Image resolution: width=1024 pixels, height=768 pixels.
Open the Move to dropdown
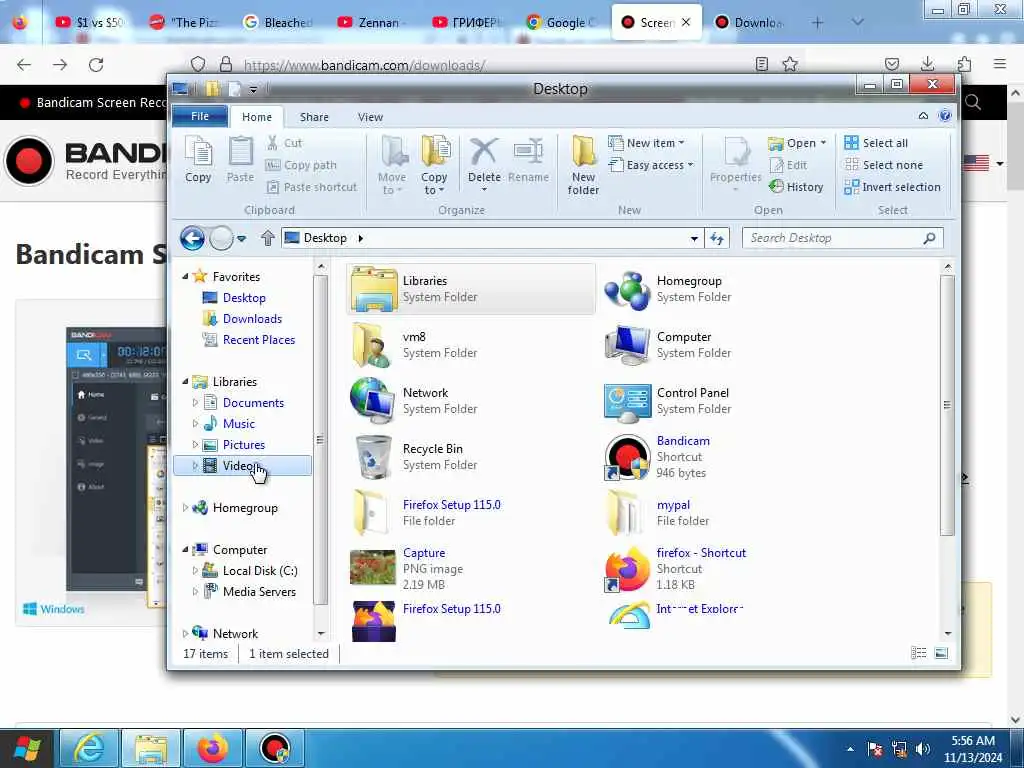(392, 165)
